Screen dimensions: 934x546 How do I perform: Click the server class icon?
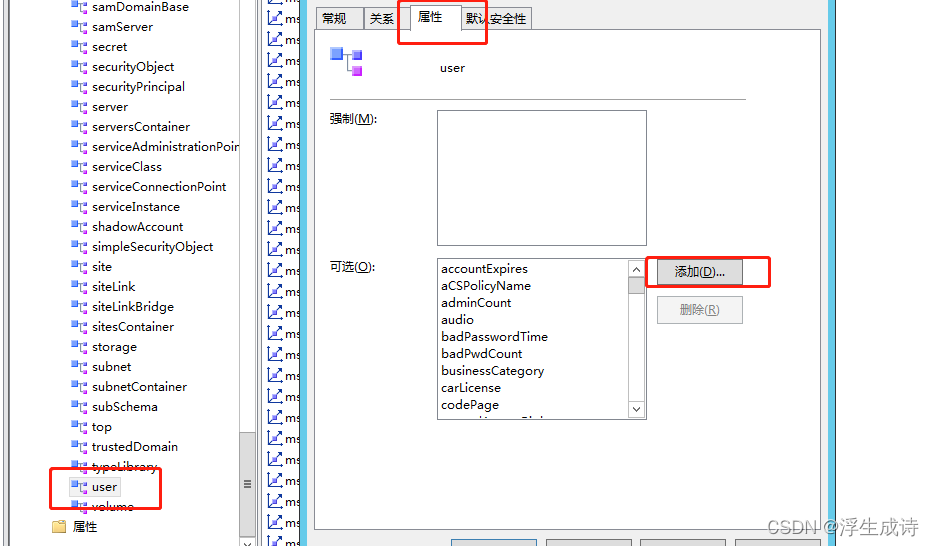point(79,106)
